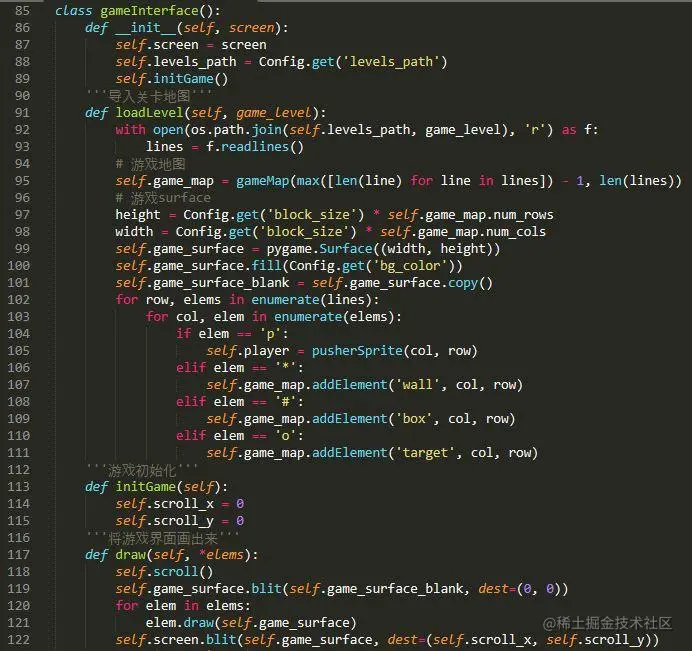Image resolution: width=692 pixels, height=651 pixels.
Task: Click the class name gameInterface
Action: pos(149,11)
